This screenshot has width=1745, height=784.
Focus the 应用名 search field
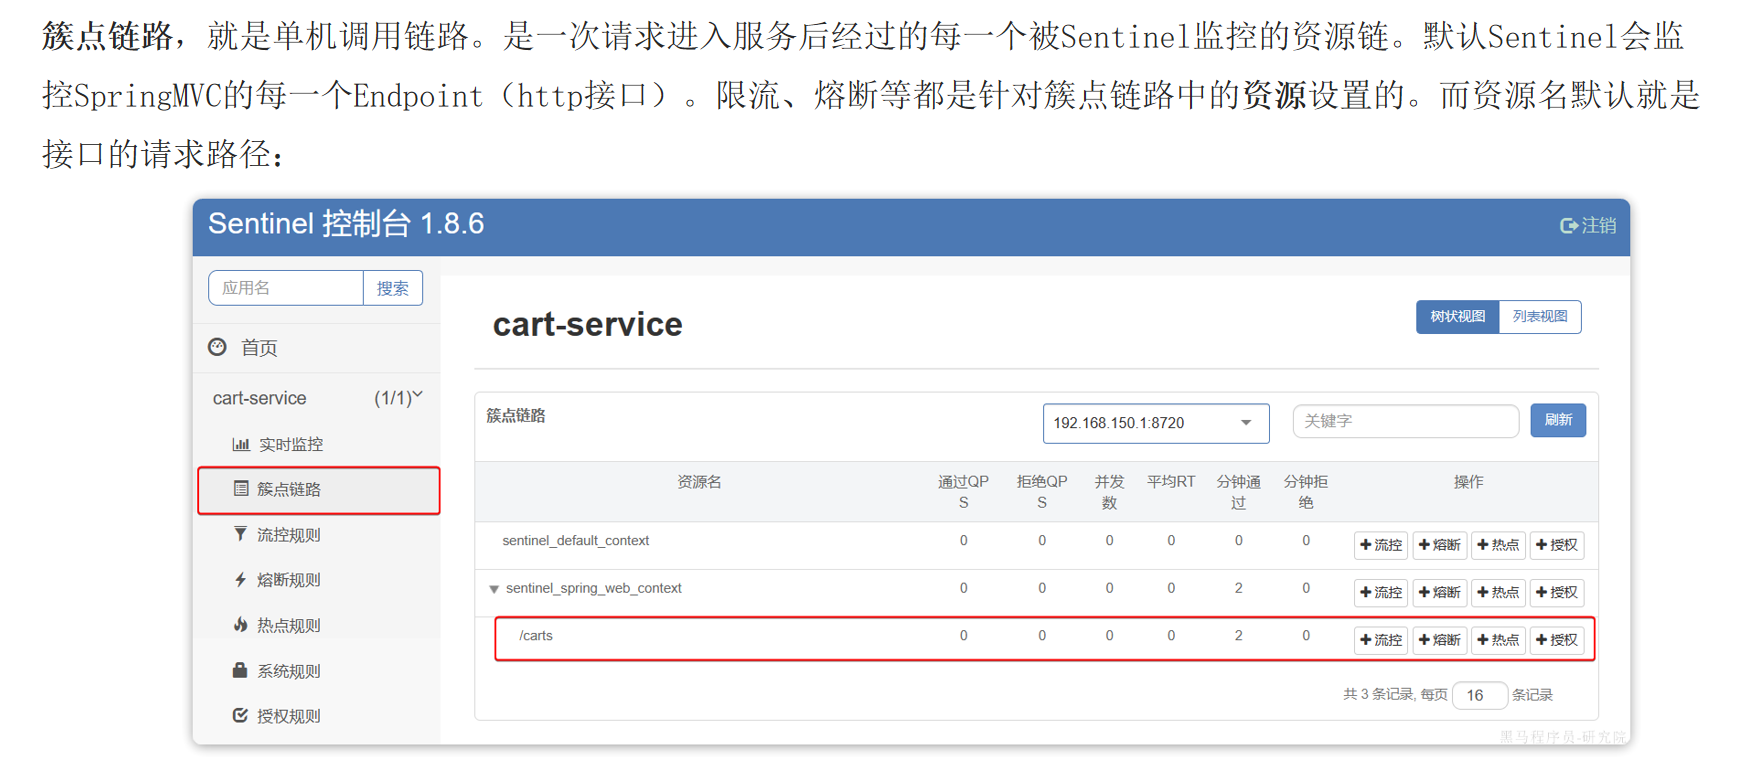click(x=286, y=288)
